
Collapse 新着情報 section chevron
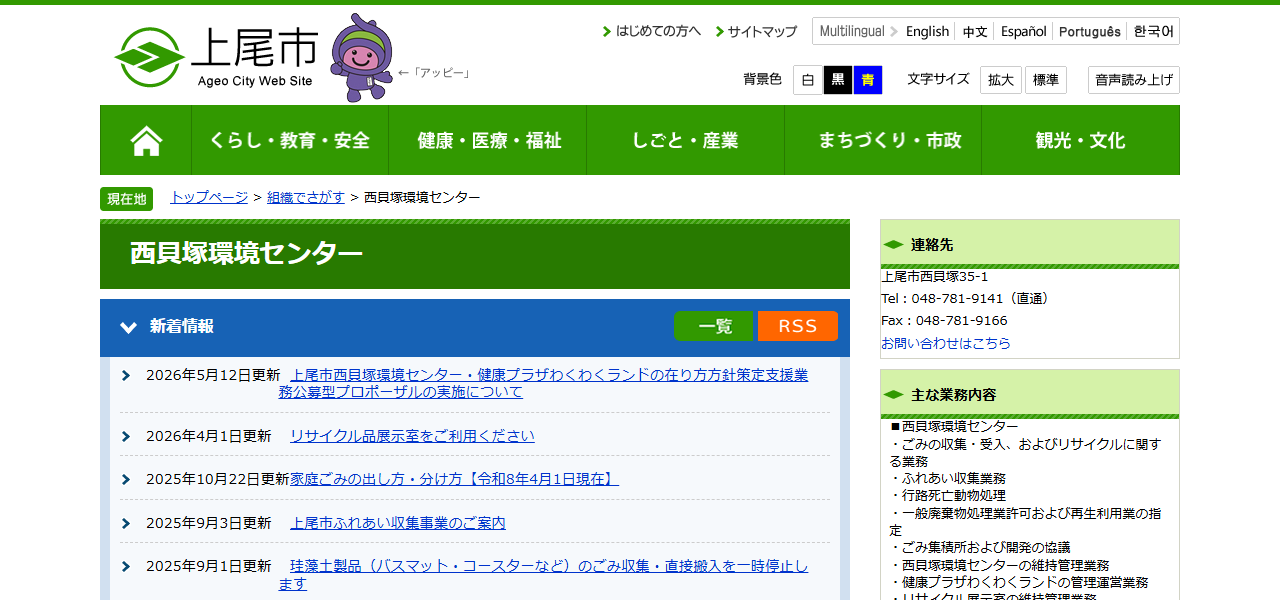128,327
